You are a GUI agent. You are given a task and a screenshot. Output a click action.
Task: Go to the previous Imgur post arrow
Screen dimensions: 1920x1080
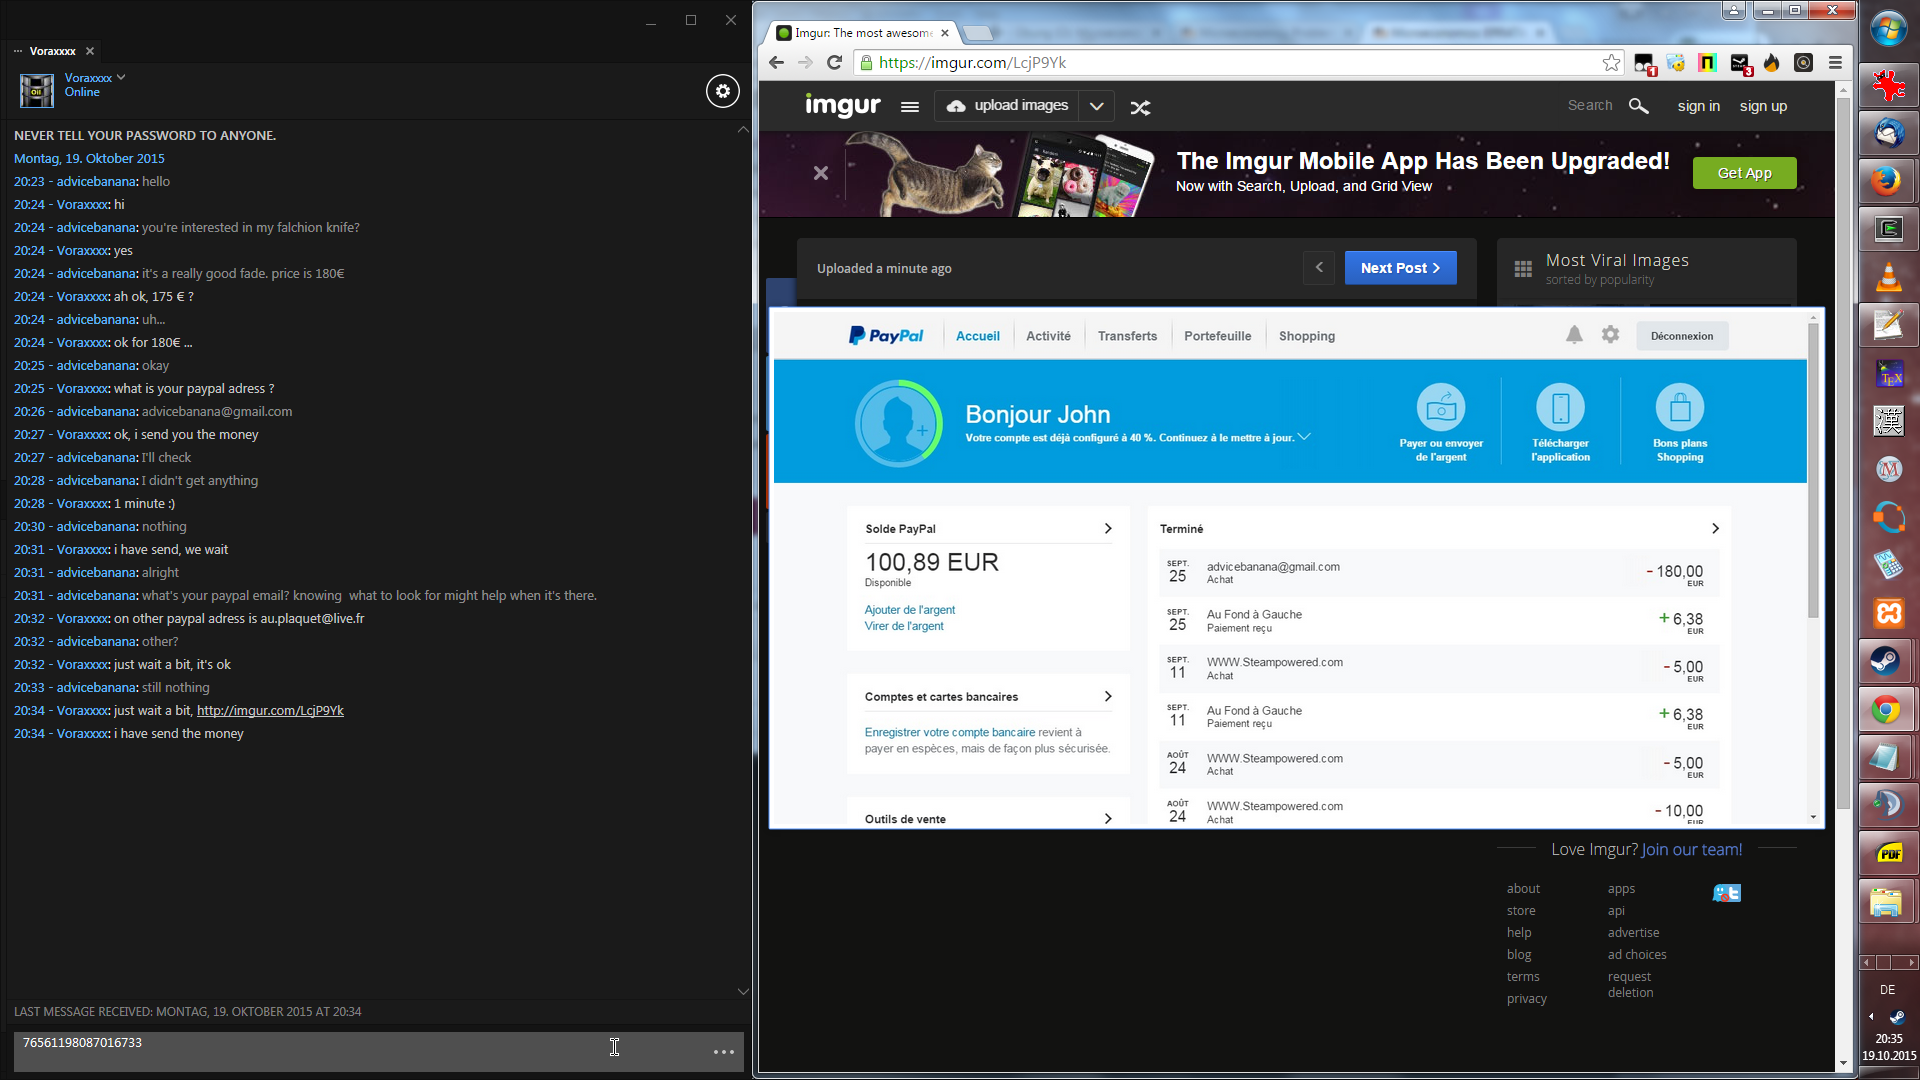[1319, 268]
